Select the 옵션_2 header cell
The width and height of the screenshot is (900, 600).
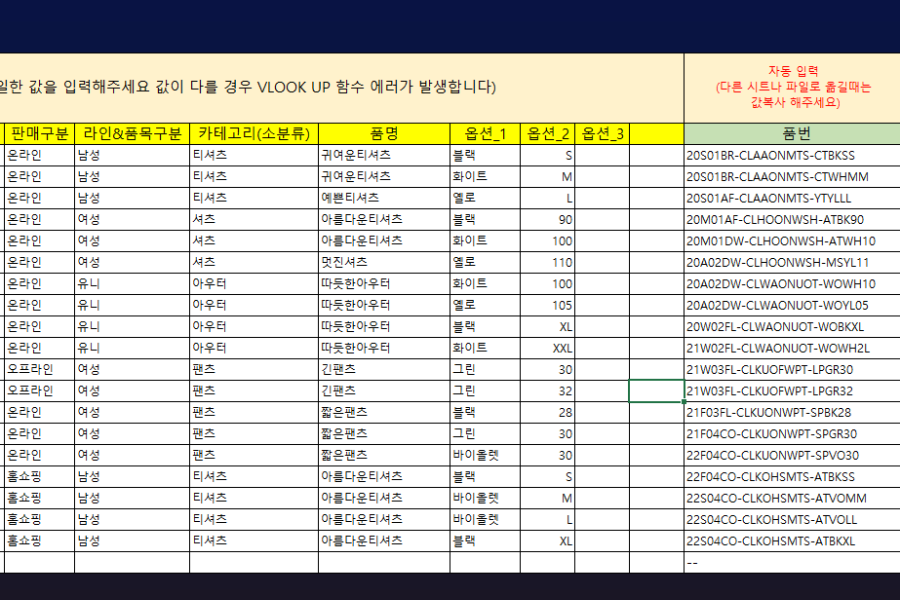pos(548,134)
